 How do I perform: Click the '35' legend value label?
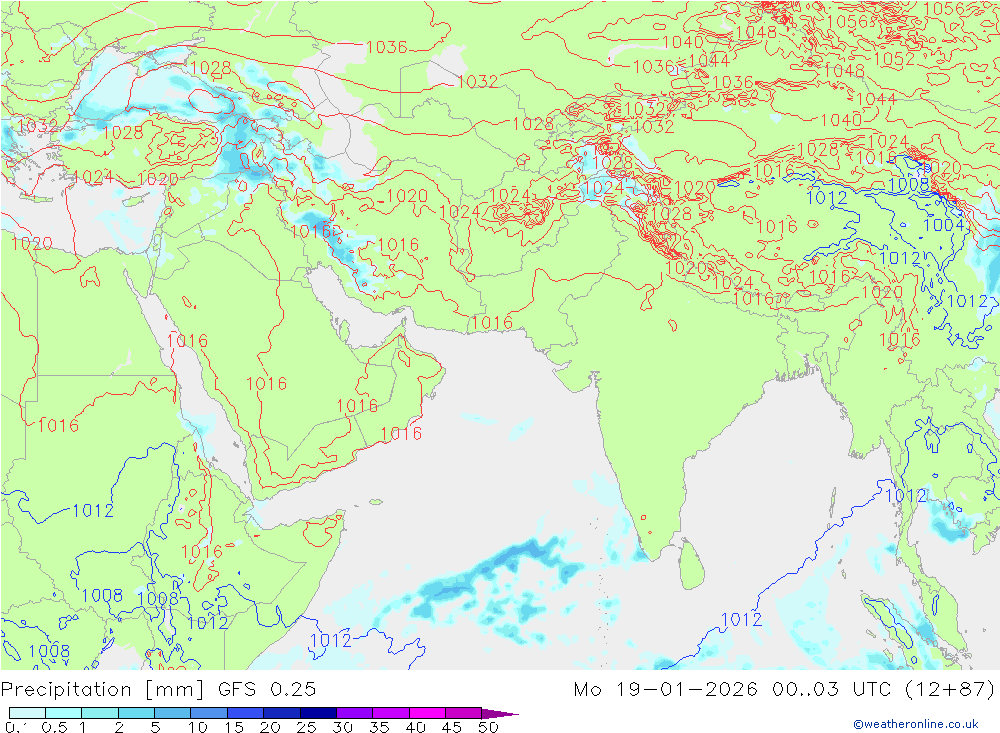pos(379,727)
